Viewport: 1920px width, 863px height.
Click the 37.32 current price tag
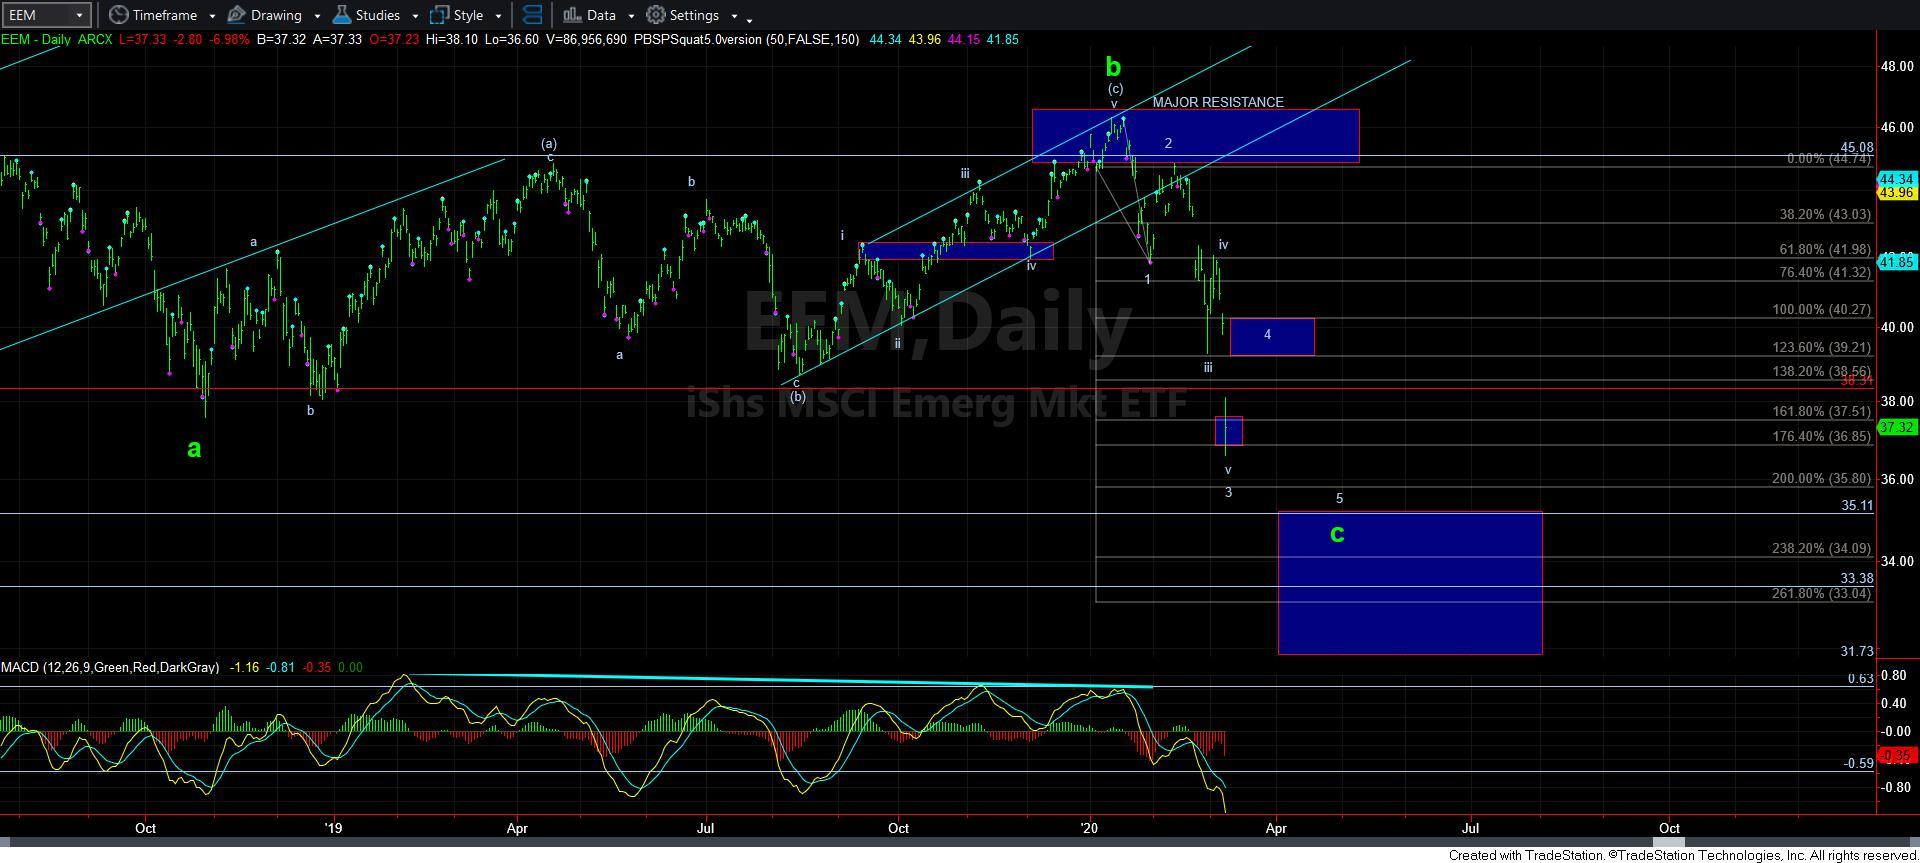[x=1897, y=427]
